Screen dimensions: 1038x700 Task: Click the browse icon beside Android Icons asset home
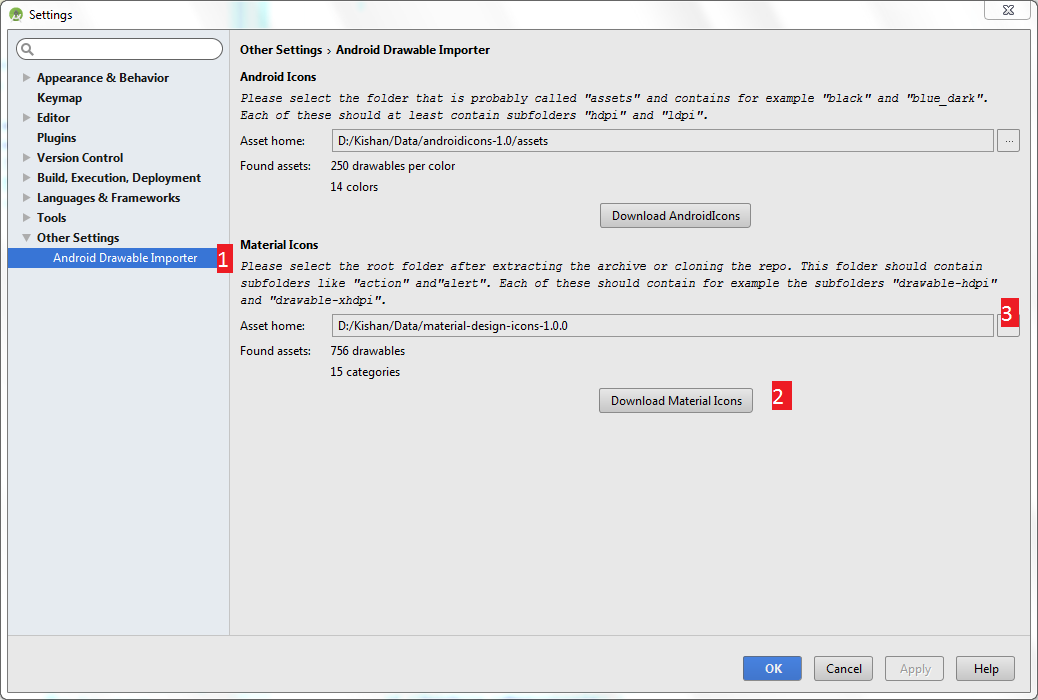tap(1008, 141)
